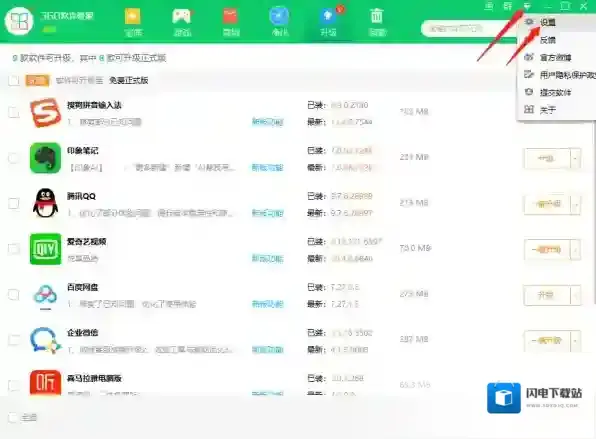Click the 爱奇艺视频 green QIY icon

point(45,249)
